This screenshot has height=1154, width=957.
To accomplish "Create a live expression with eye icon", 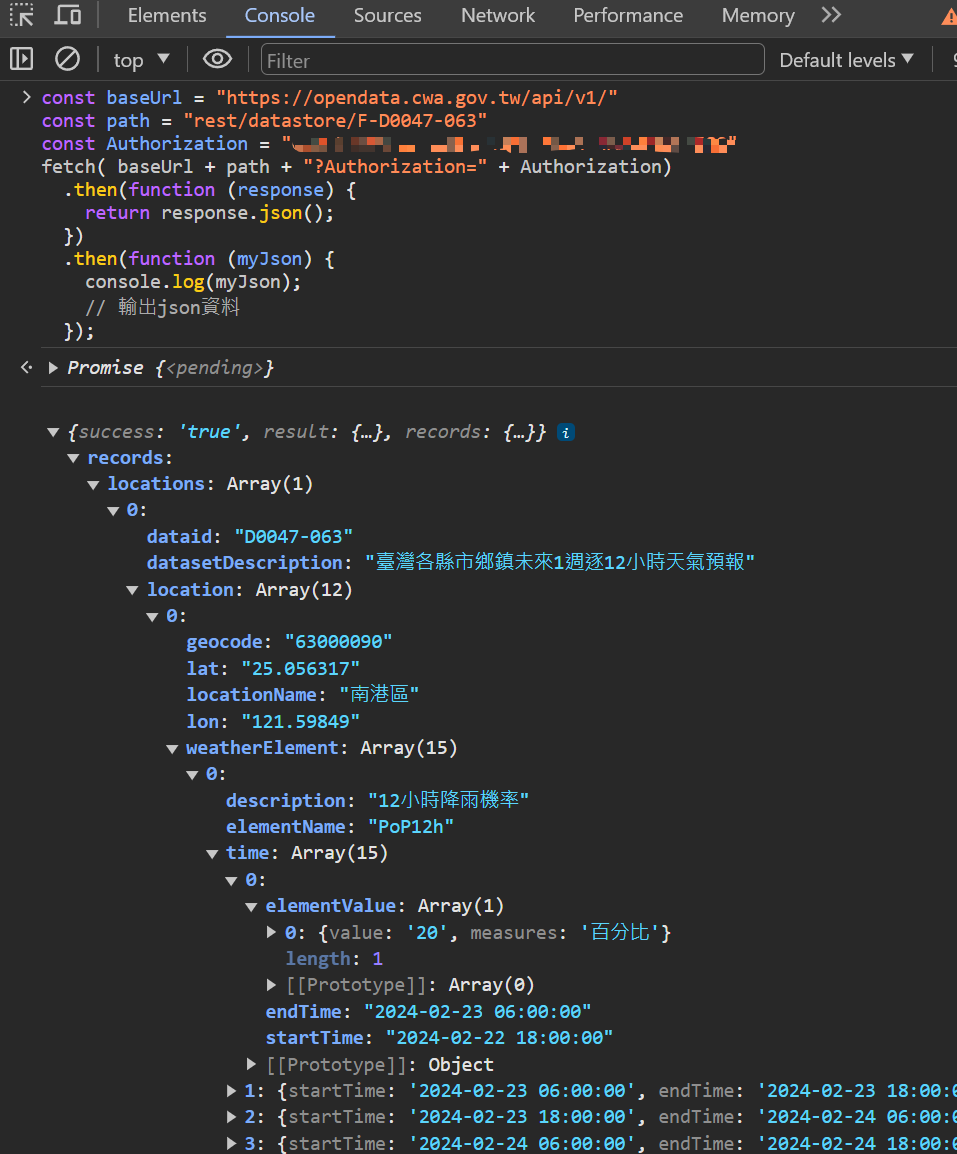I will [217, 60].
